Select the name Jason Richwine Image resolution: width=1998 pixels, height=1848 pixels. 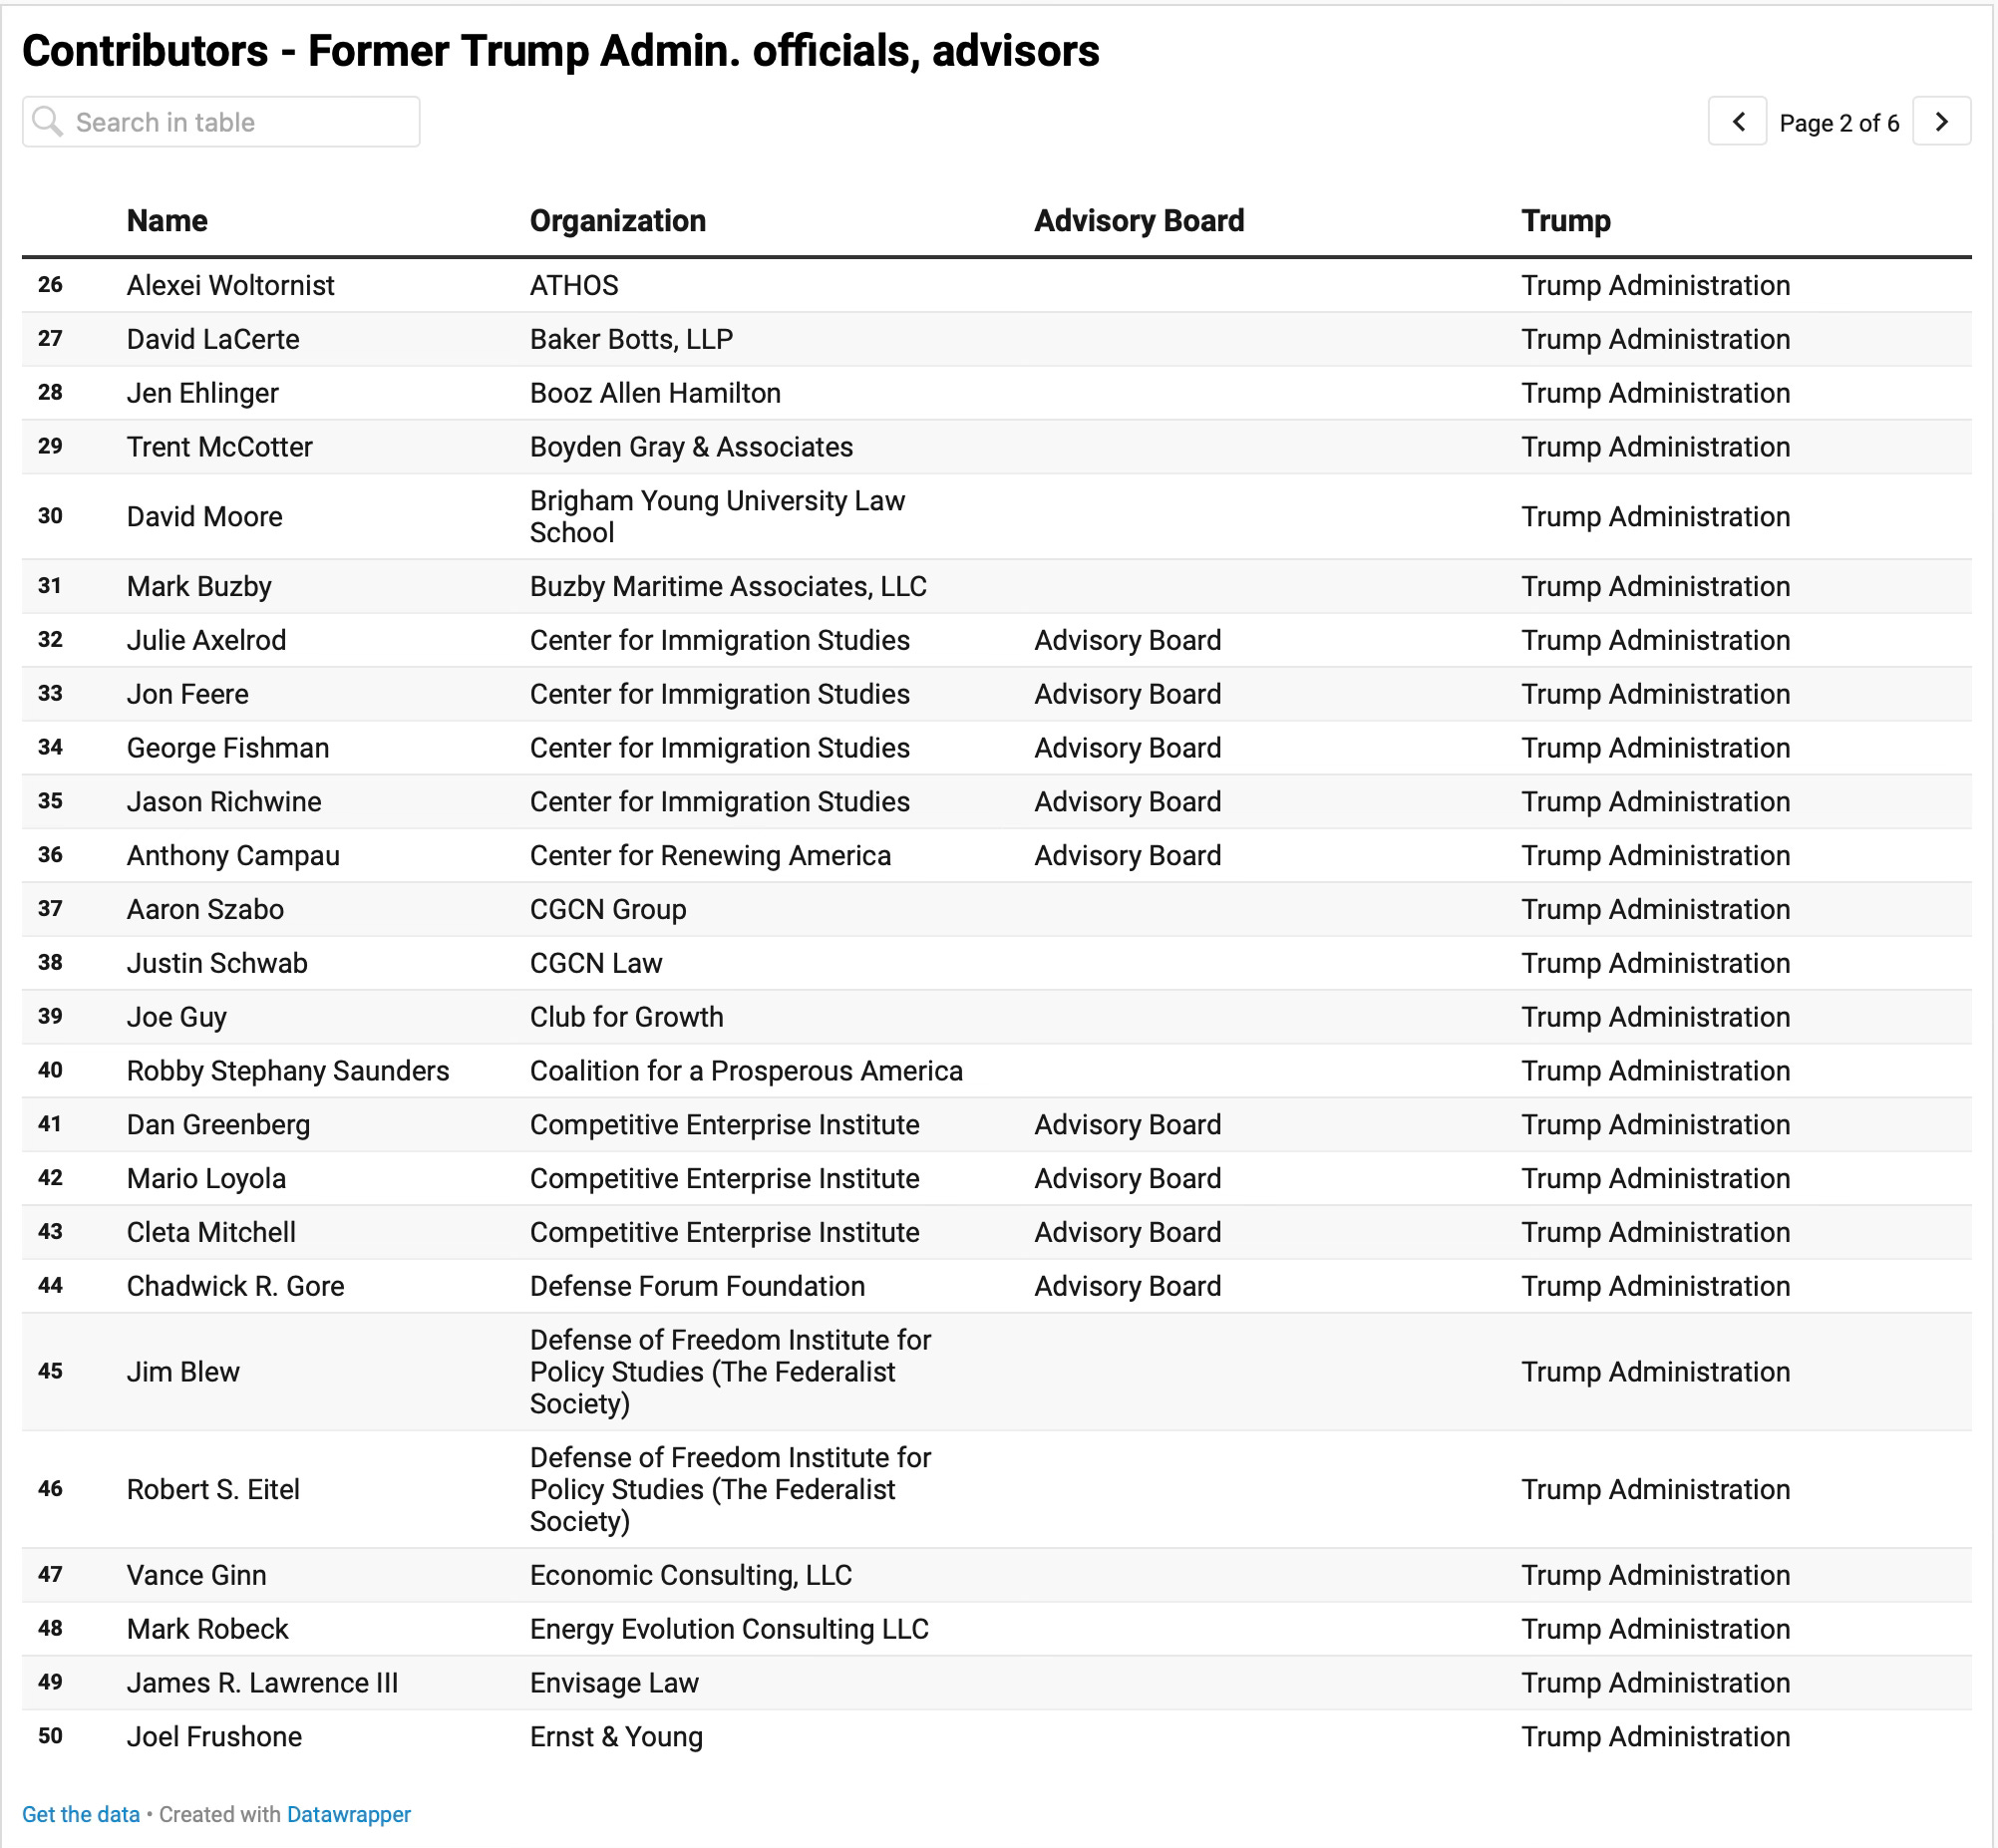(224, 802)
